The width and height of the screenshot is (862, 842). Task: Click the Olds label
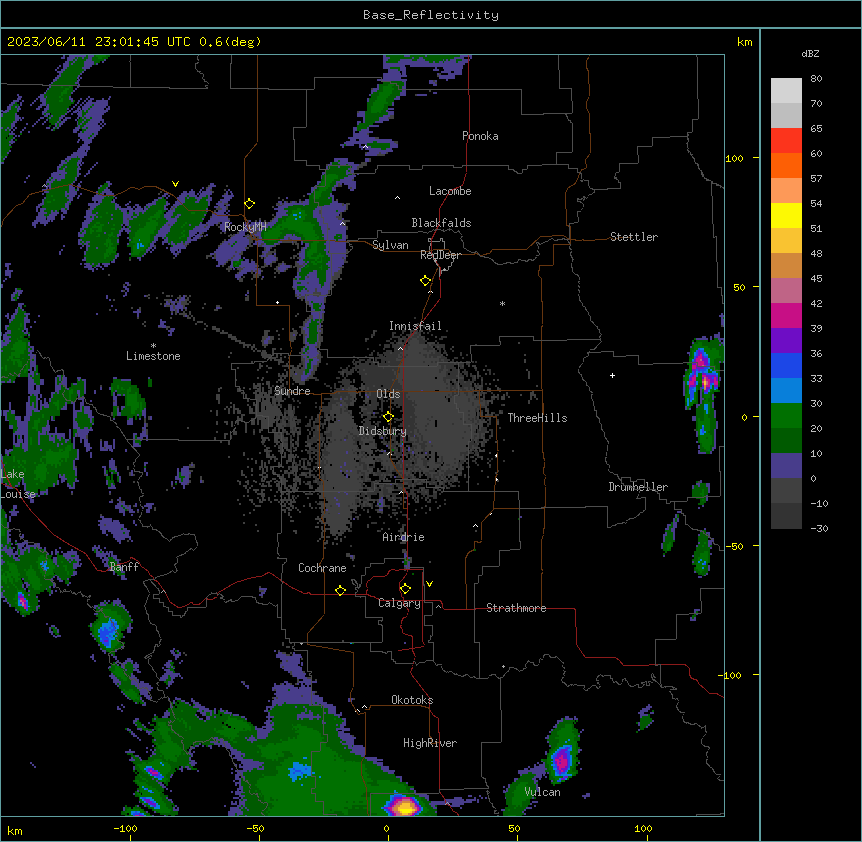pos(388,394)
